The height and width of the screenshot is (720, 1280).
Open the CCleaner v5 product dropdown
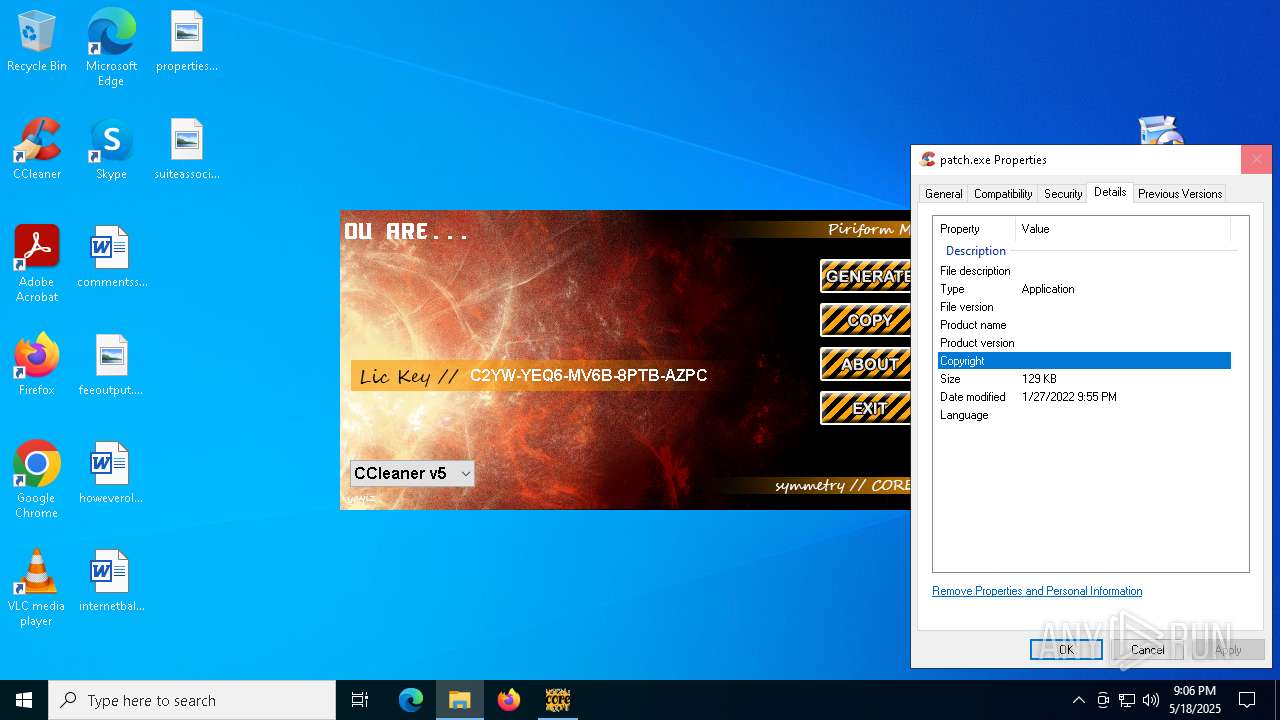coord(412,473)
